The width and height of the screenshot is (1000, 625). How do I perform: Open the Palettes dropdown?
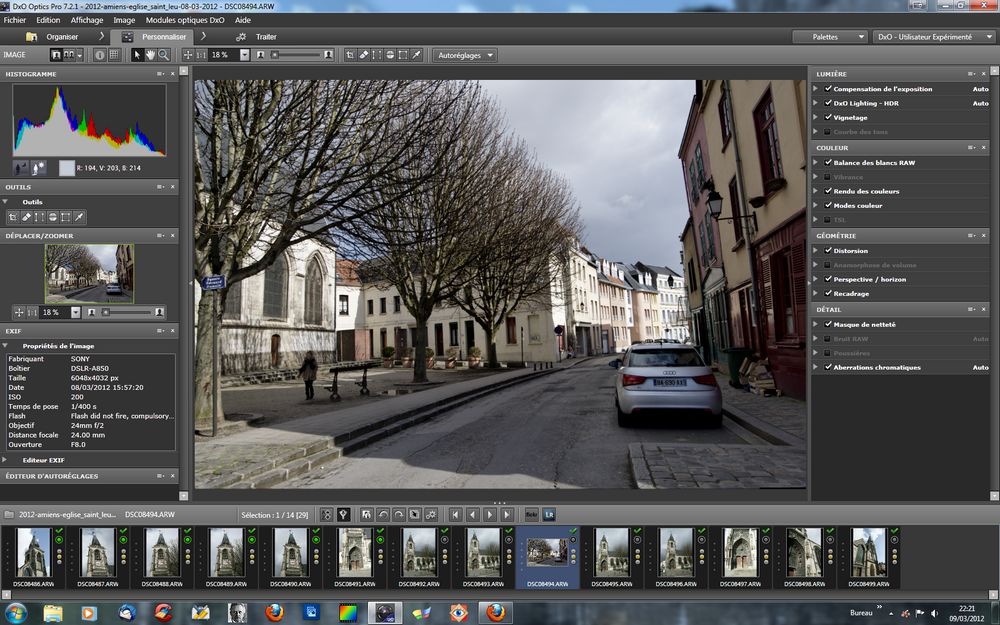[x=830, y=37]
